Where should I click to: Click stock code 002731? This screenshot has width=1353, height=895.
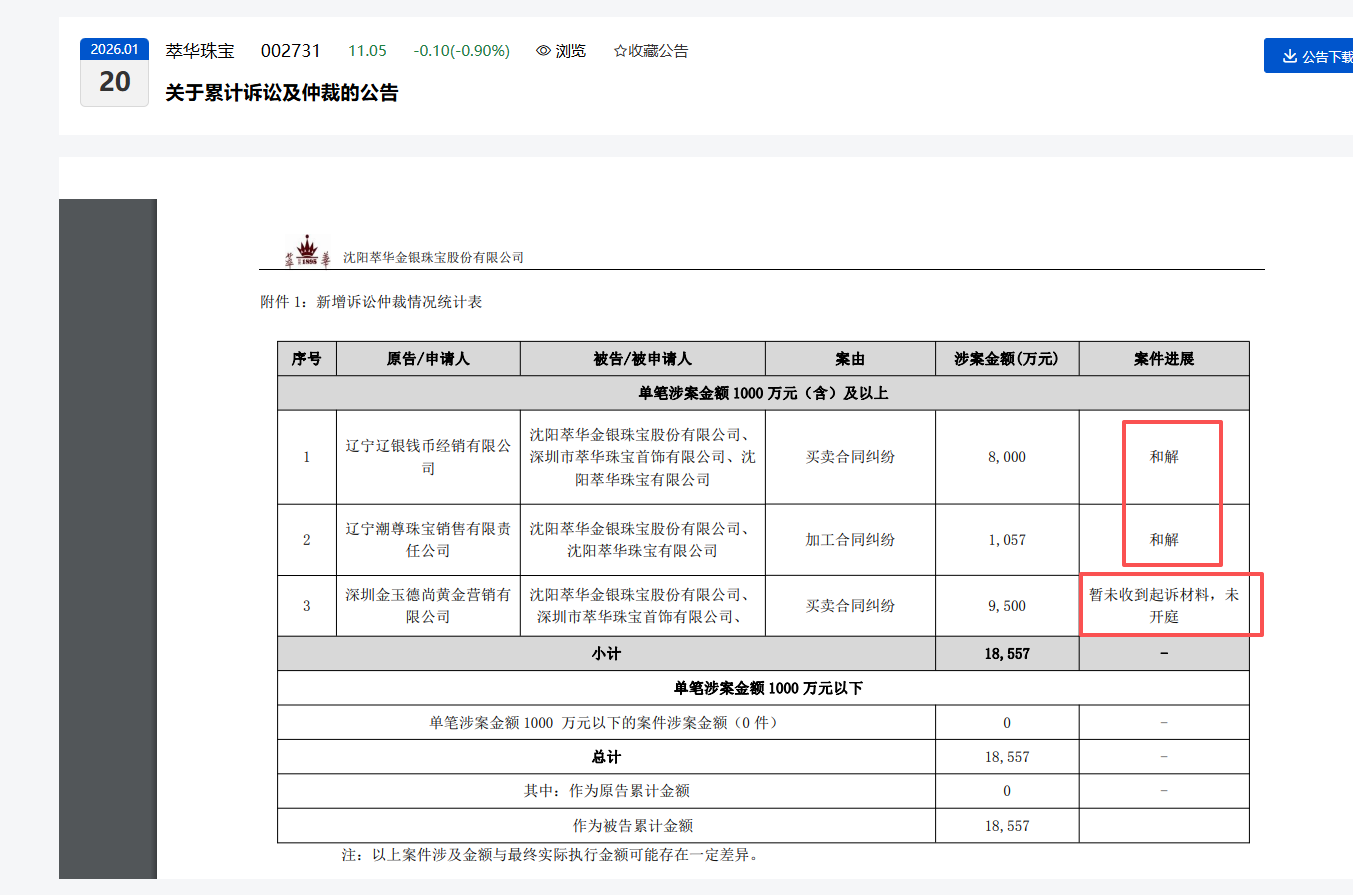coord(291,51)
